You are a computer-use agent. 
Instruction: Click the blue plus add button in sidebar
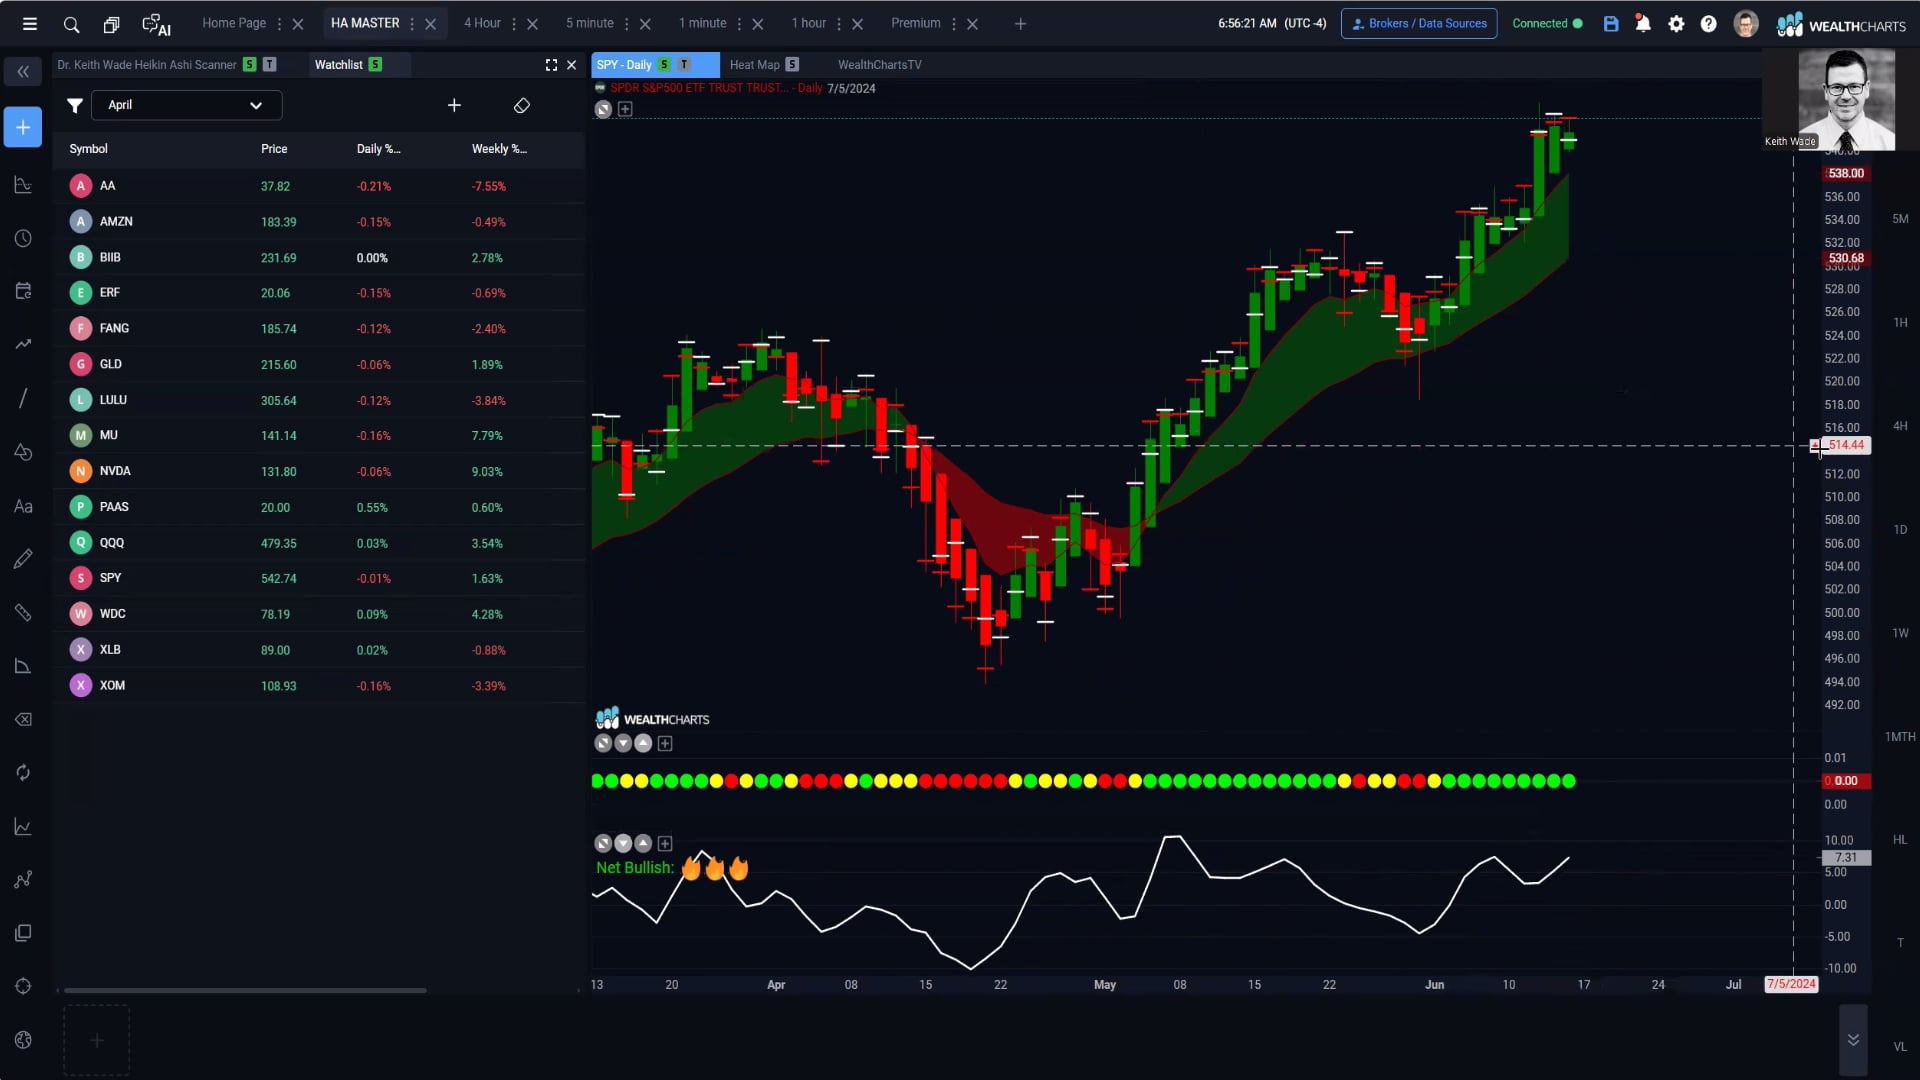pyautogui.click(x=23, y=127)
